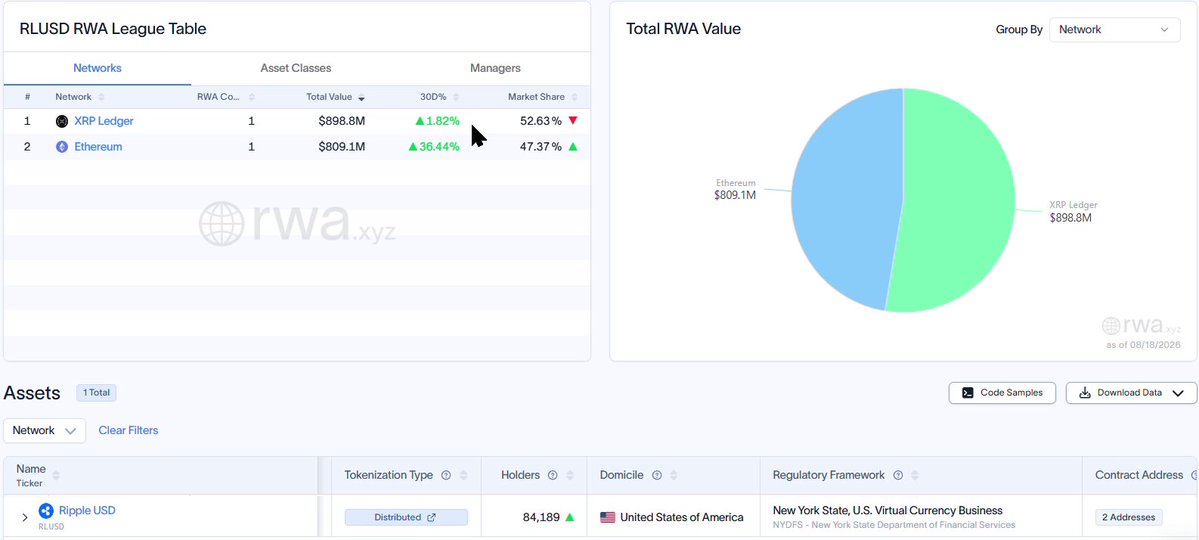Image resolution: width=1199 pixels, height=540 pixels.
Task: Sort by Total Value column arrow
Action: (x=361, y=97)
